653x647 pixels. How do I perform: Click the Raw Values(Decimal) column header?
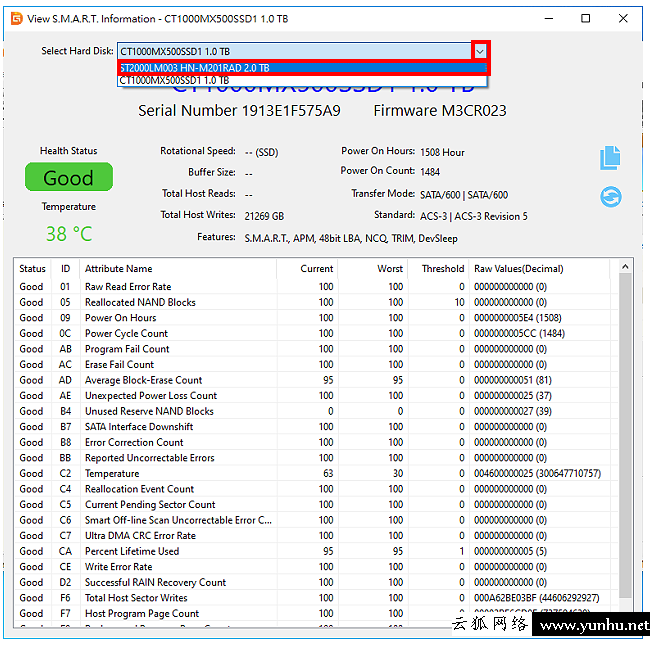[x=540, y=269]
